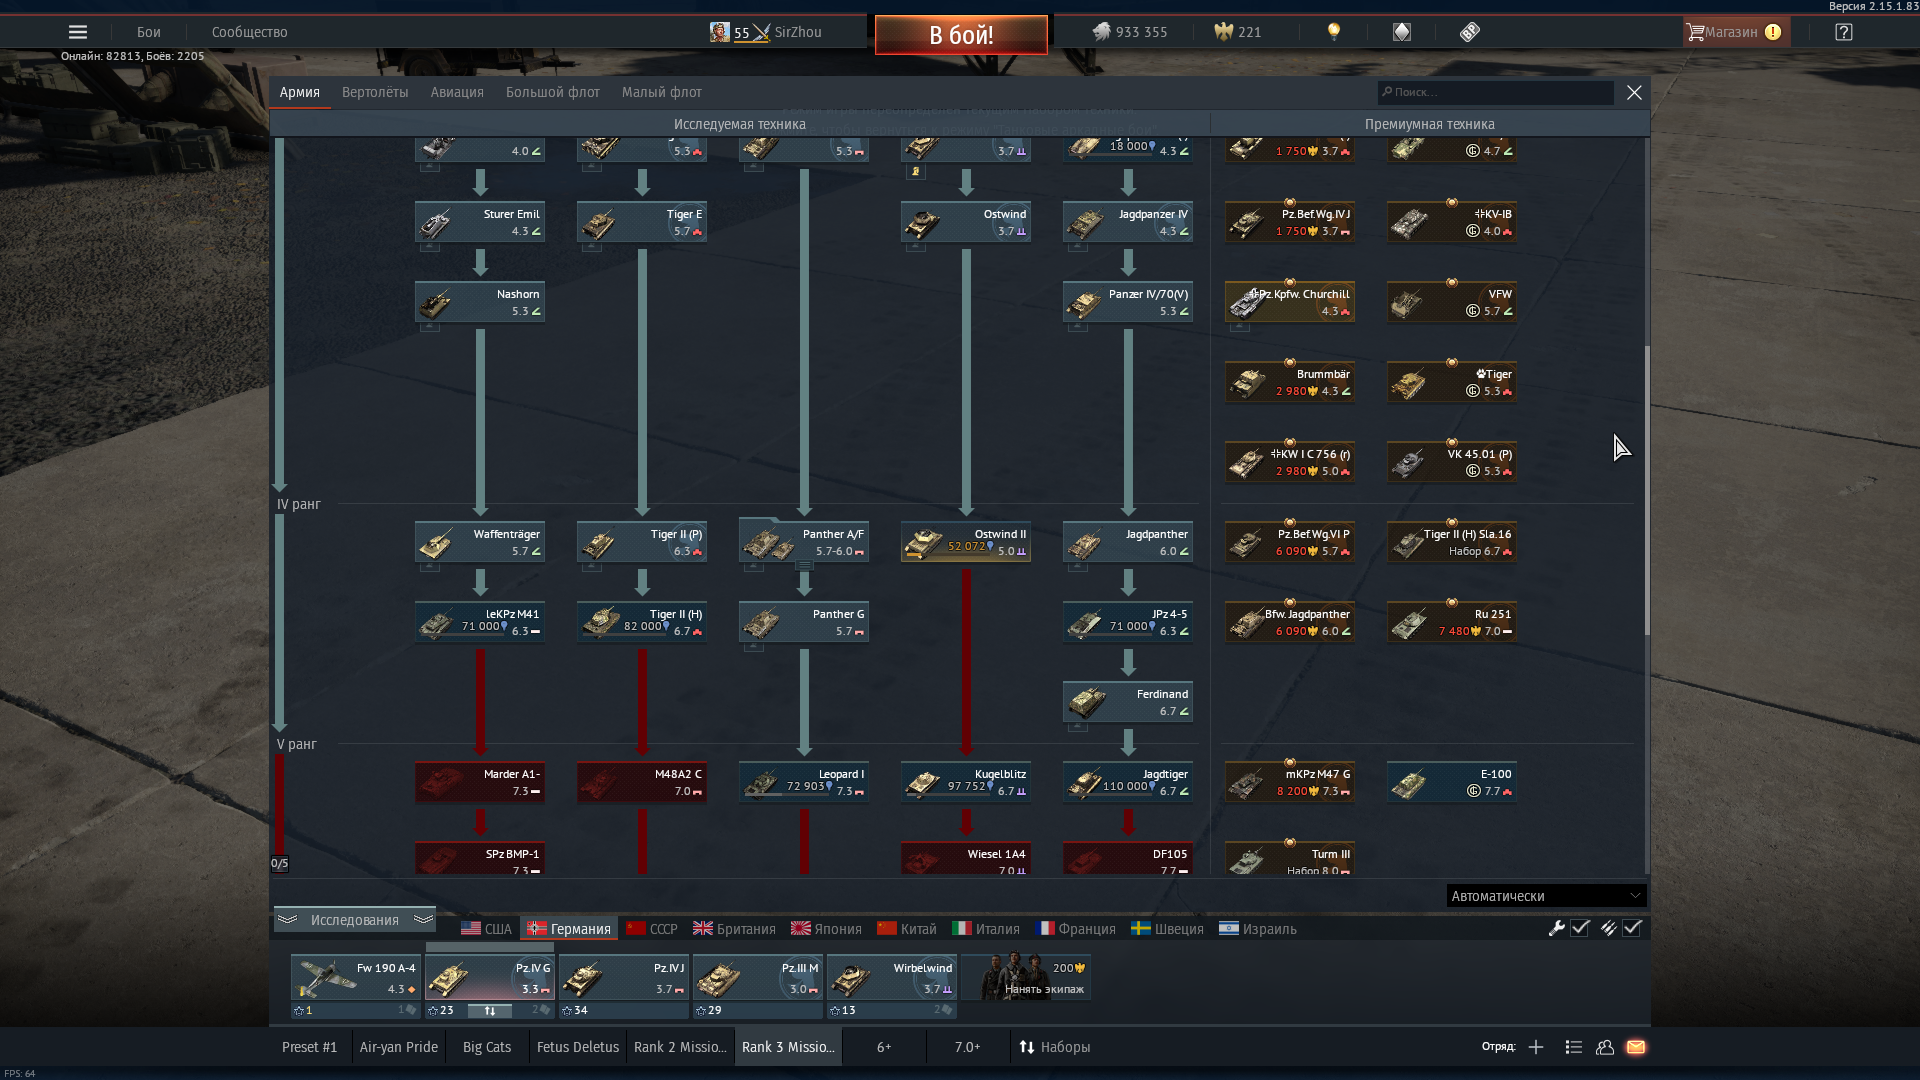The image size is (1920, 1080).
Task: Switch nation to Британия
Action: [x=734, y=929]
